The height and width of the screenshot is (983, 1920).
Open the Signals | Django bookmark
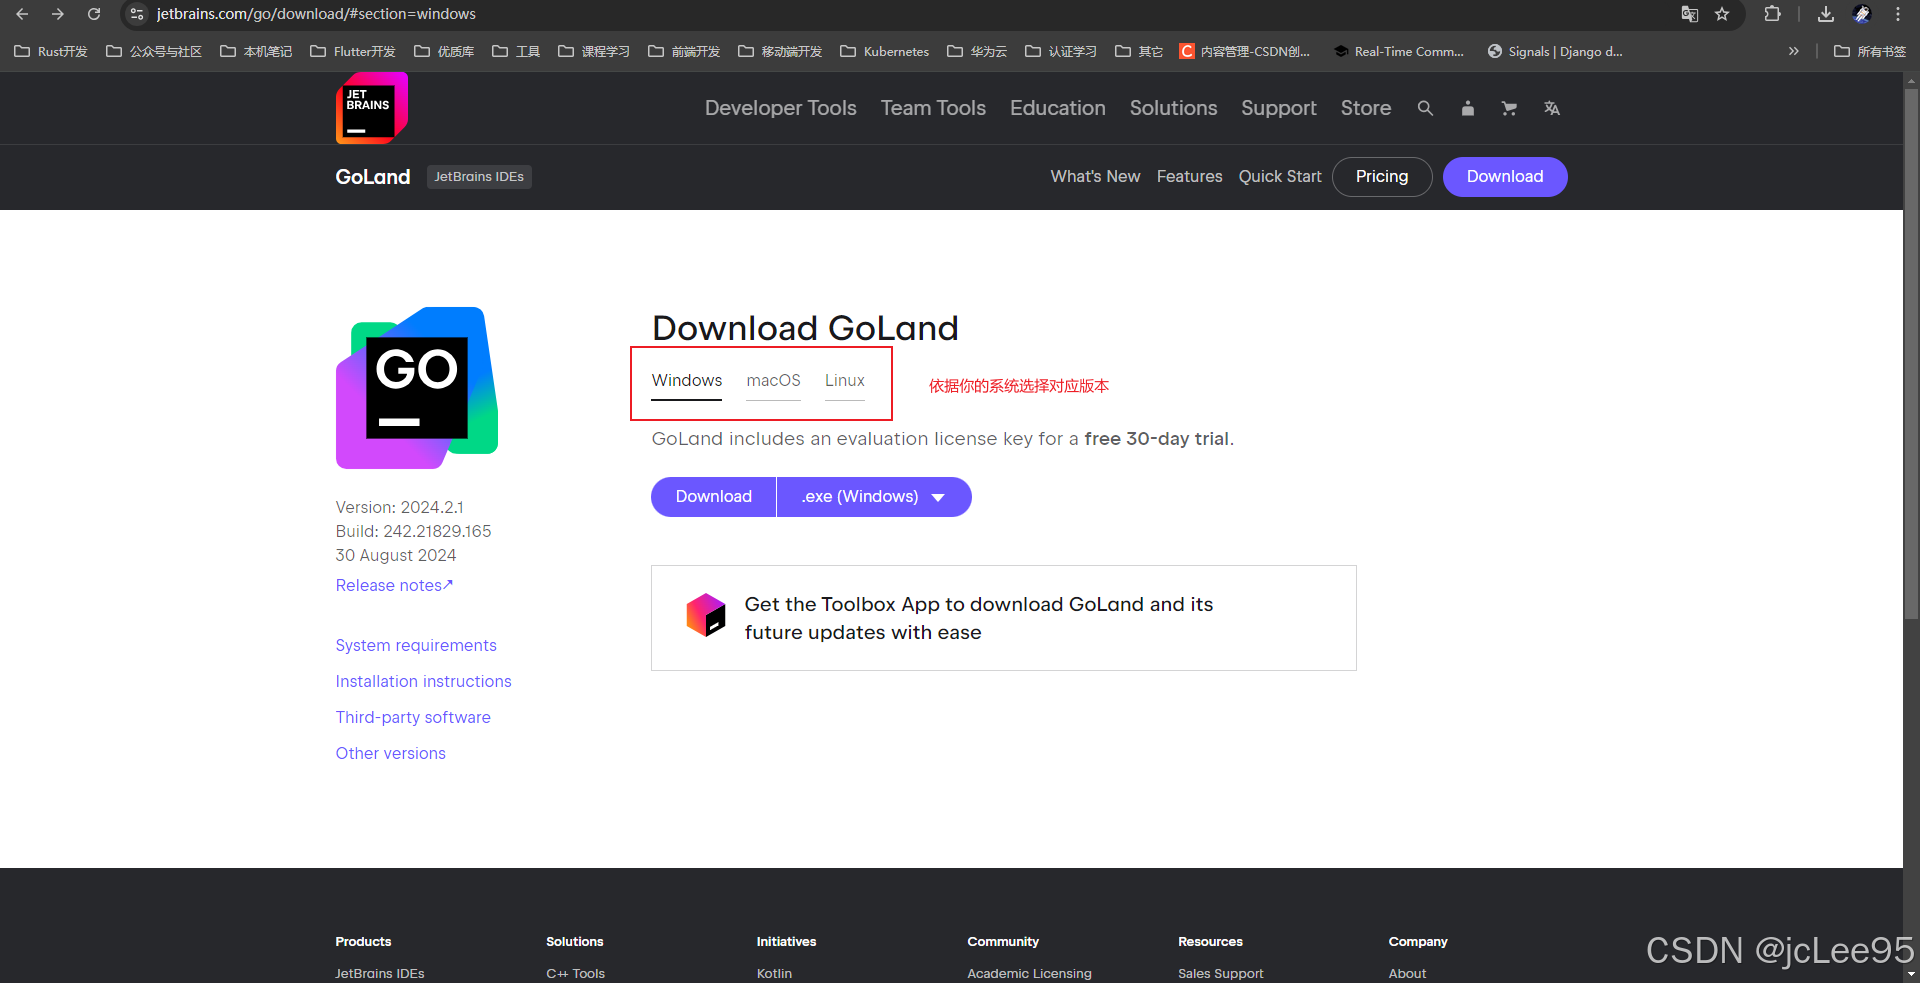pos(1555,51)
